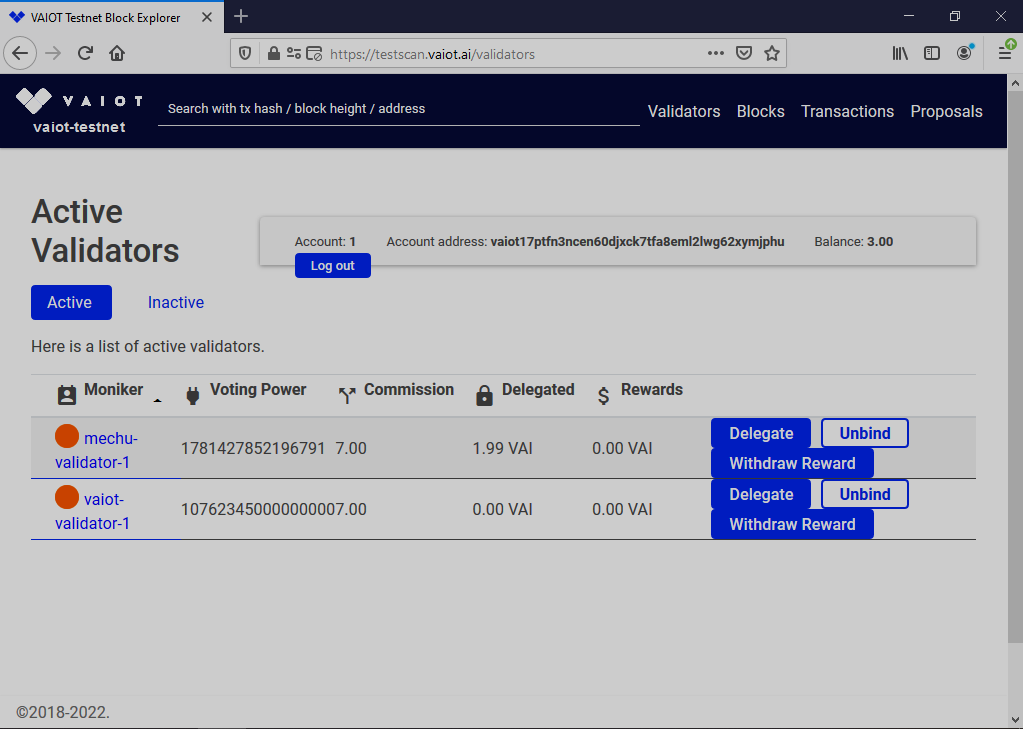Click the tracking protection shield icon
The width and height of the screenshot is (1023, 729).
(x=245, y=54)
